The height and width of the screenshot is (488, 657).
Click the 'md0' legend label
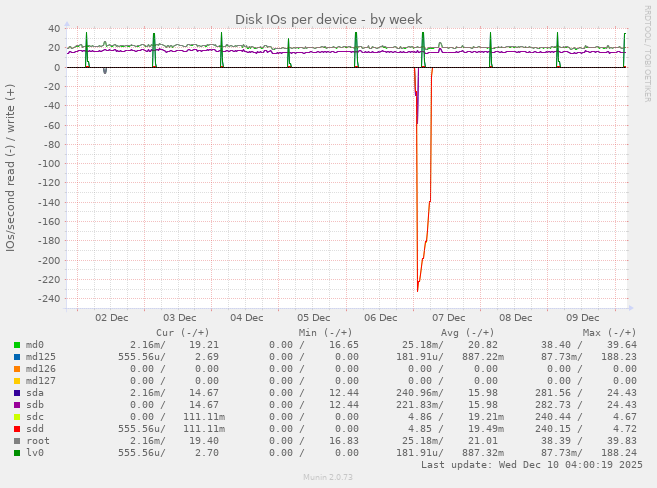click(x=35, y=345)
